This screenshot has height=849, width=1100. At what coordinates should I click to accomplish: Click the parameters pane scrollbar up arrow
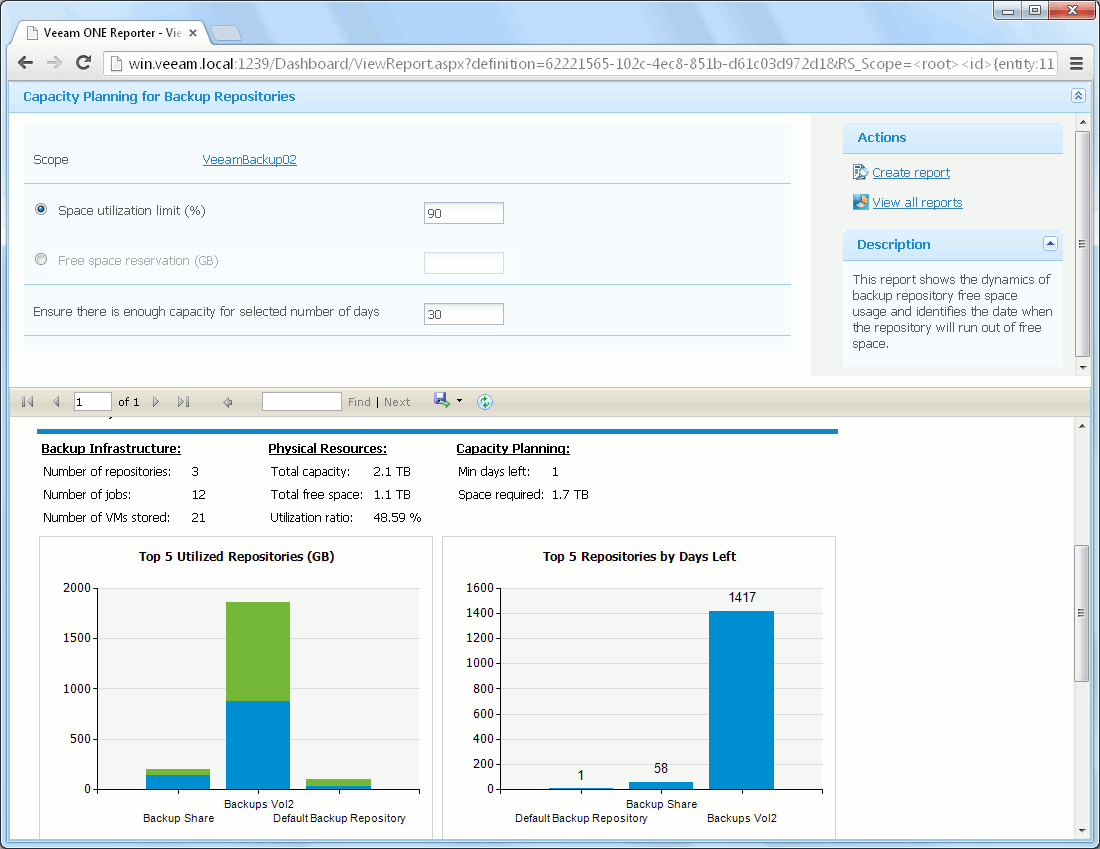click(1083, 122)
